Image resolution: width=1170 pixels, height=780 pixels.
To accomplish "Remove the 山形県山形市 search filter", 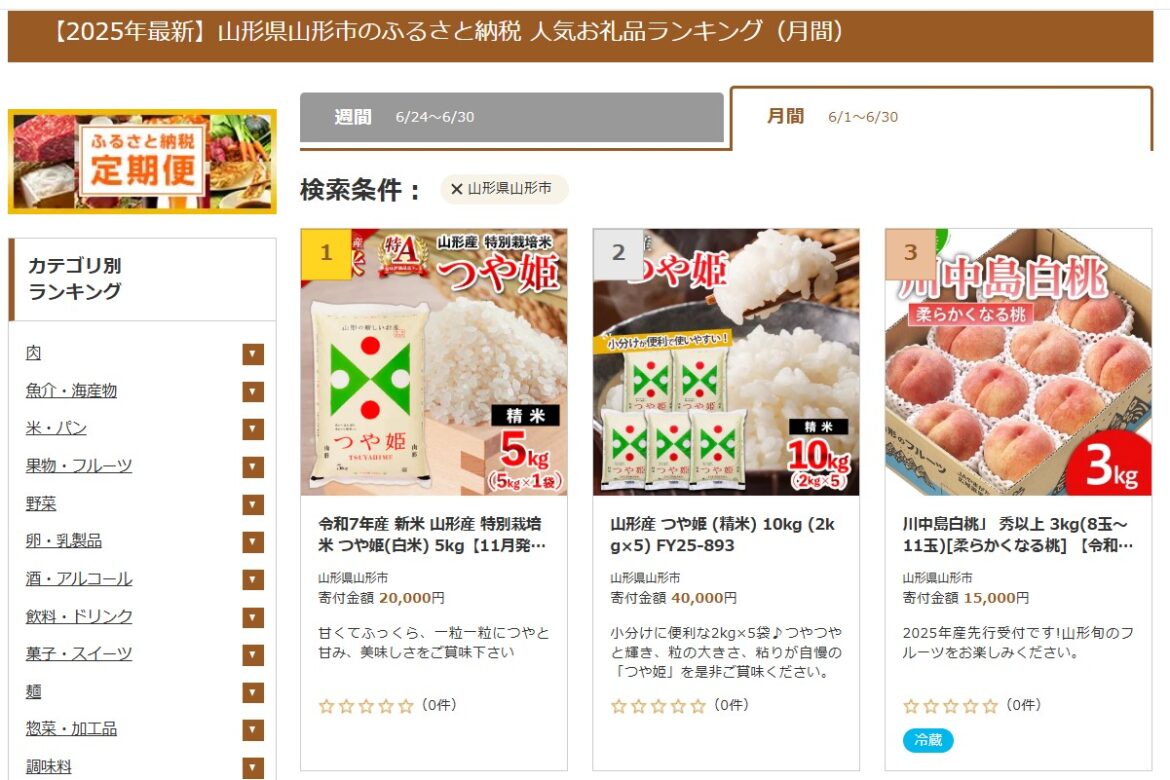I will click(457, 189).
